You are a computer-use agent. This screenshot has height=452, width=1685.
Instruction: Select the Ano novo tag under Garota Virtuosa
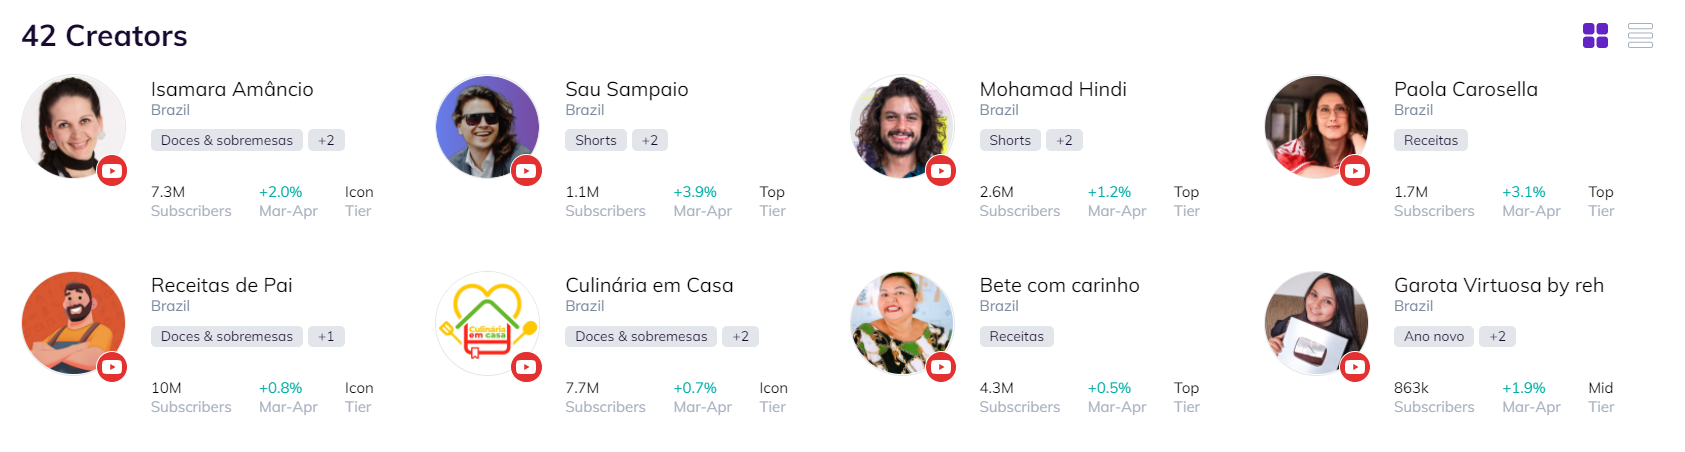point(1434,336)
